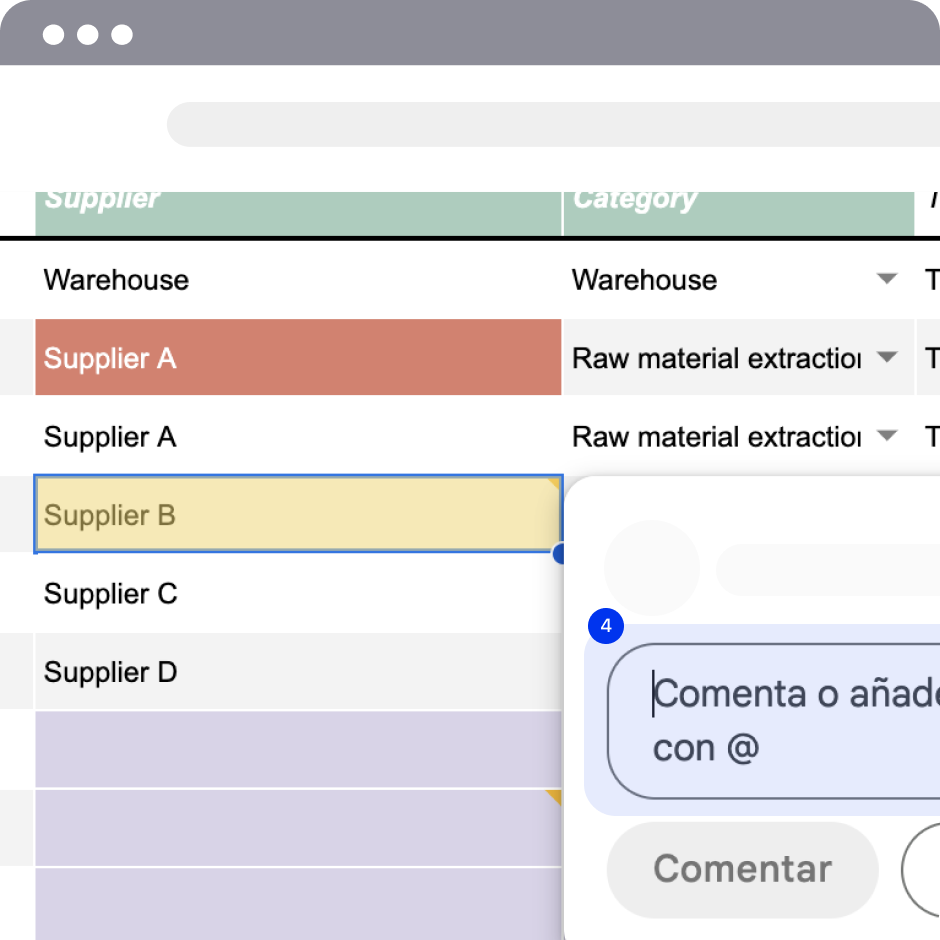The width and height of the screenshot is (940, 940).
Task: Select the red Supplier A cell
Action: pos(298,357)
